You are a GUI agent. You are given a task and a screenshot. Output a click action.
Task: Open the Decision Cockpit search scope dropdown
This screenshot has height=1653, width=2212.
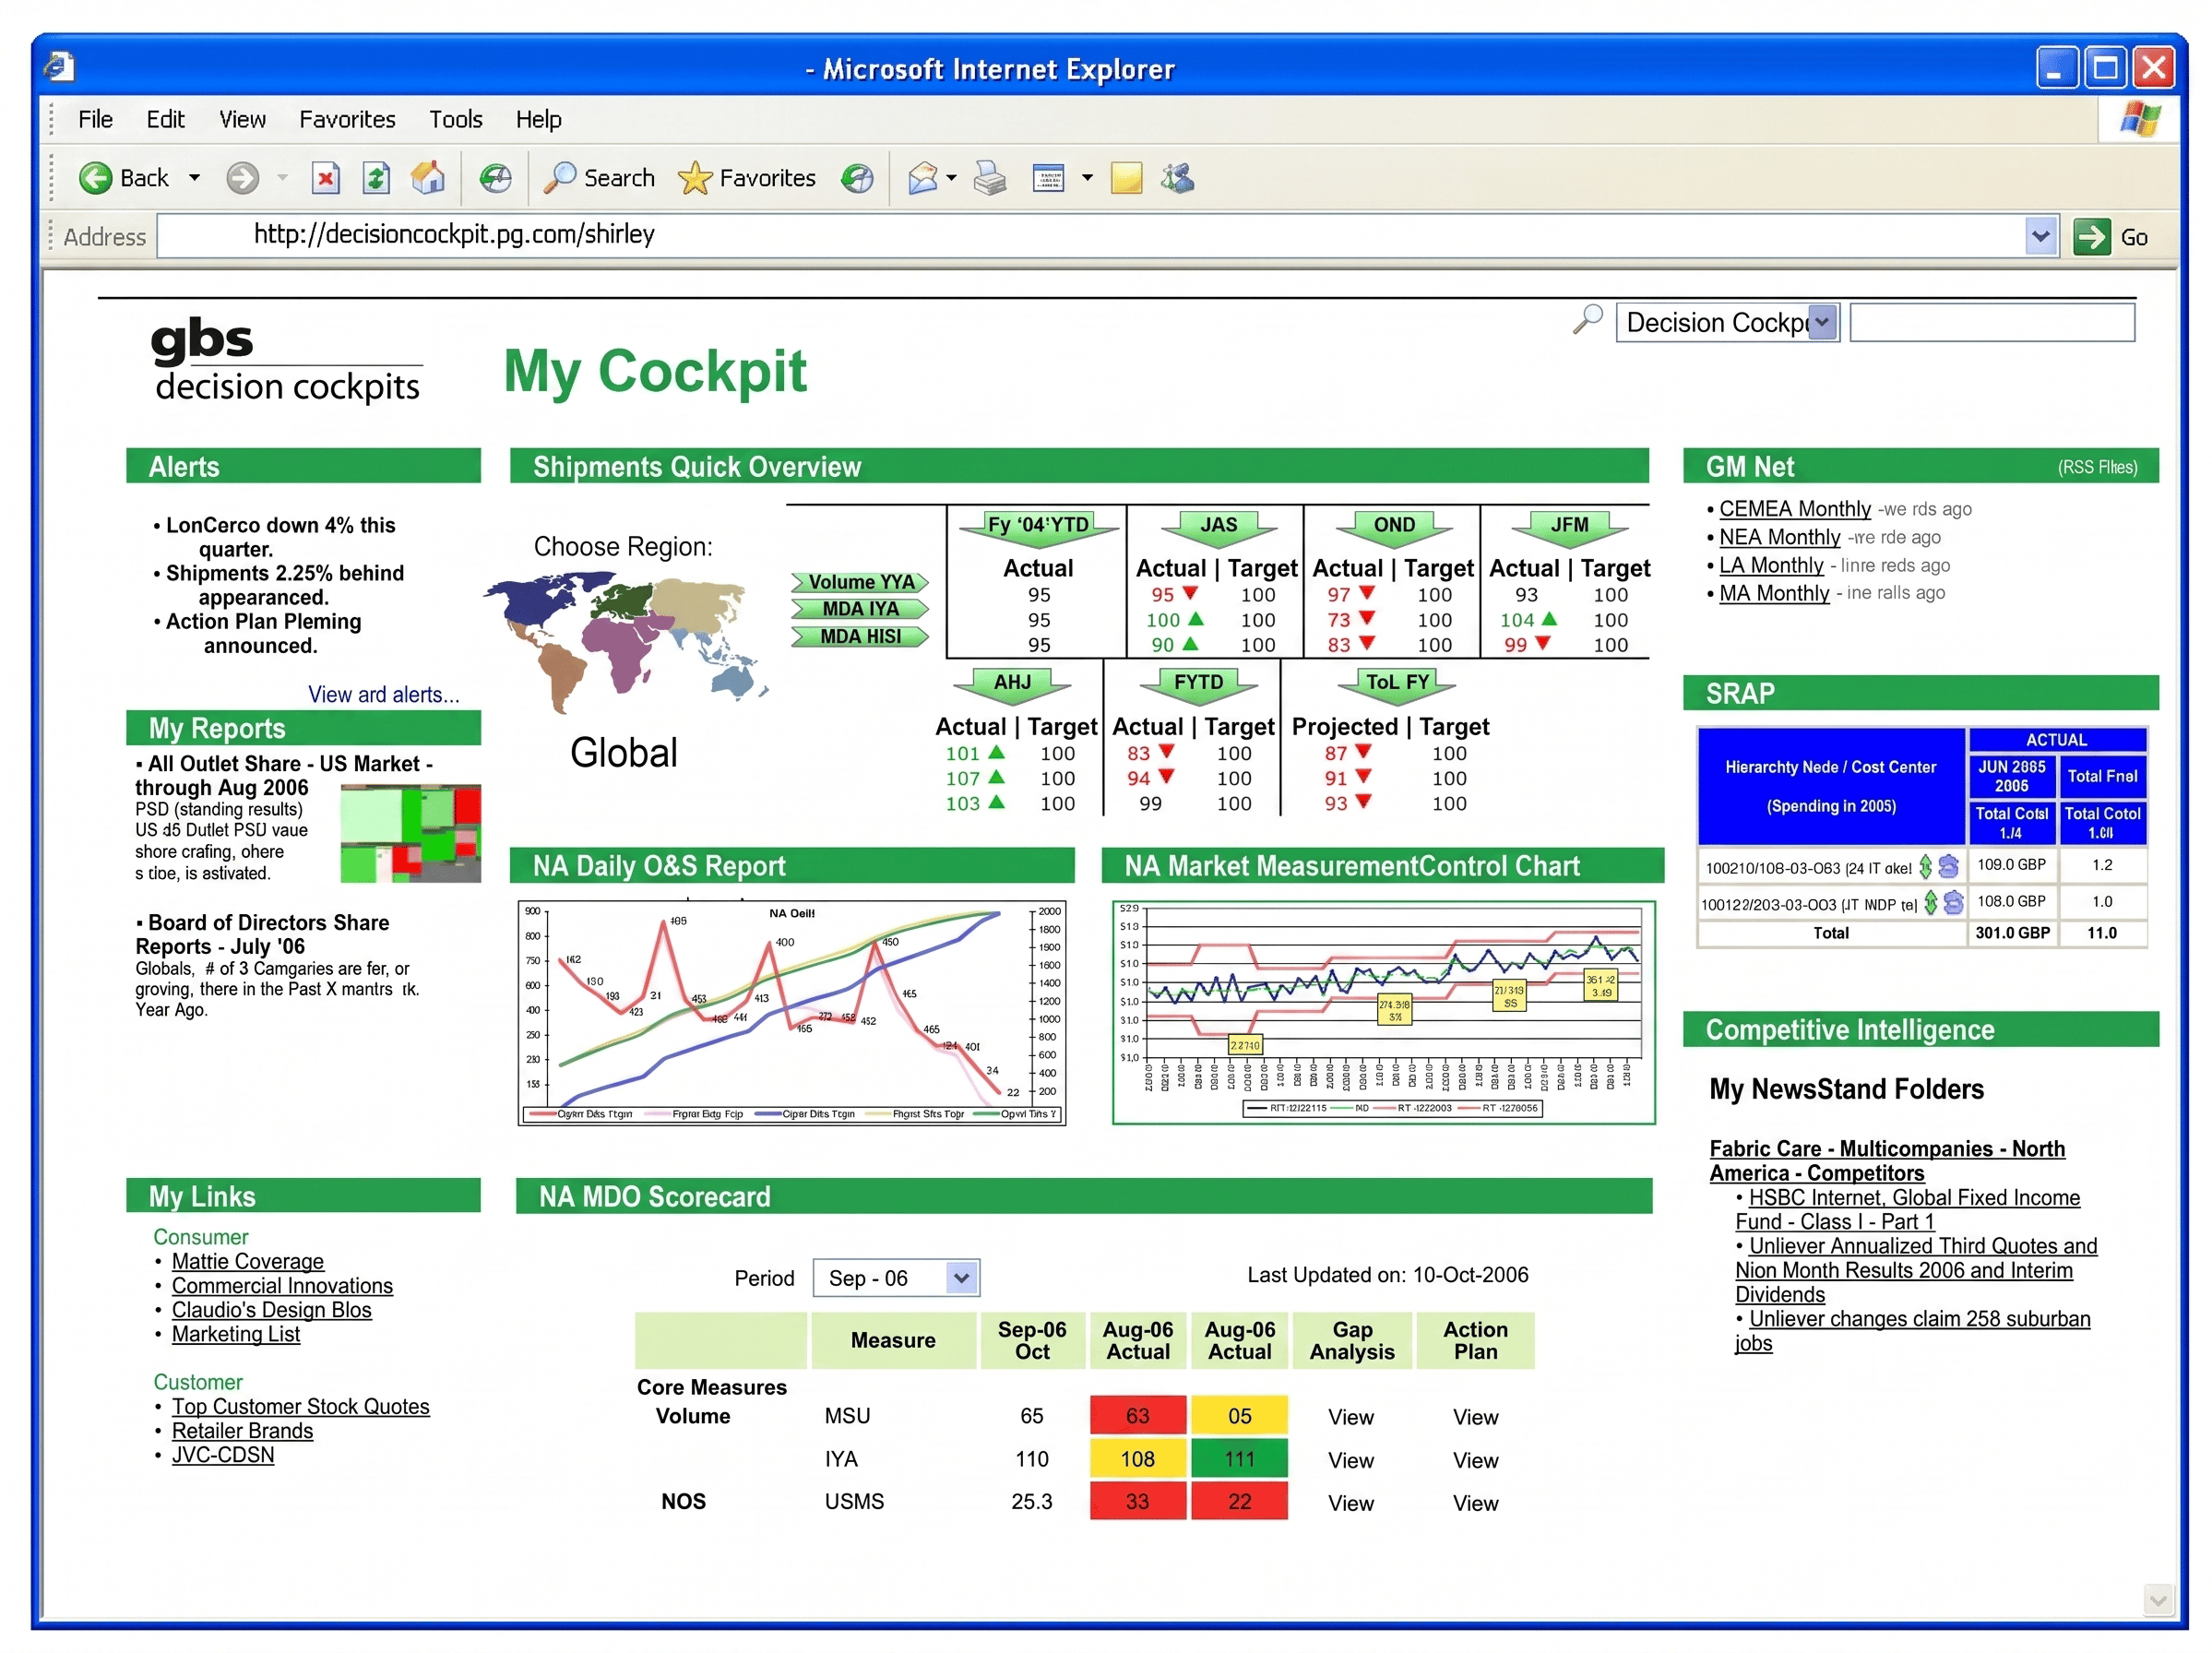1822,323
